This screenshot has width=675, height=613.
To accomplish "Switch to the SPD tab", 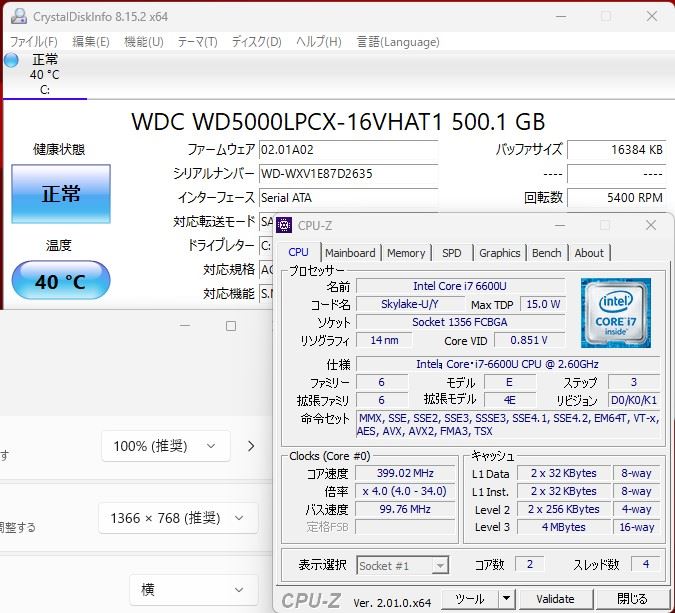I will click(x=452, y=253).
